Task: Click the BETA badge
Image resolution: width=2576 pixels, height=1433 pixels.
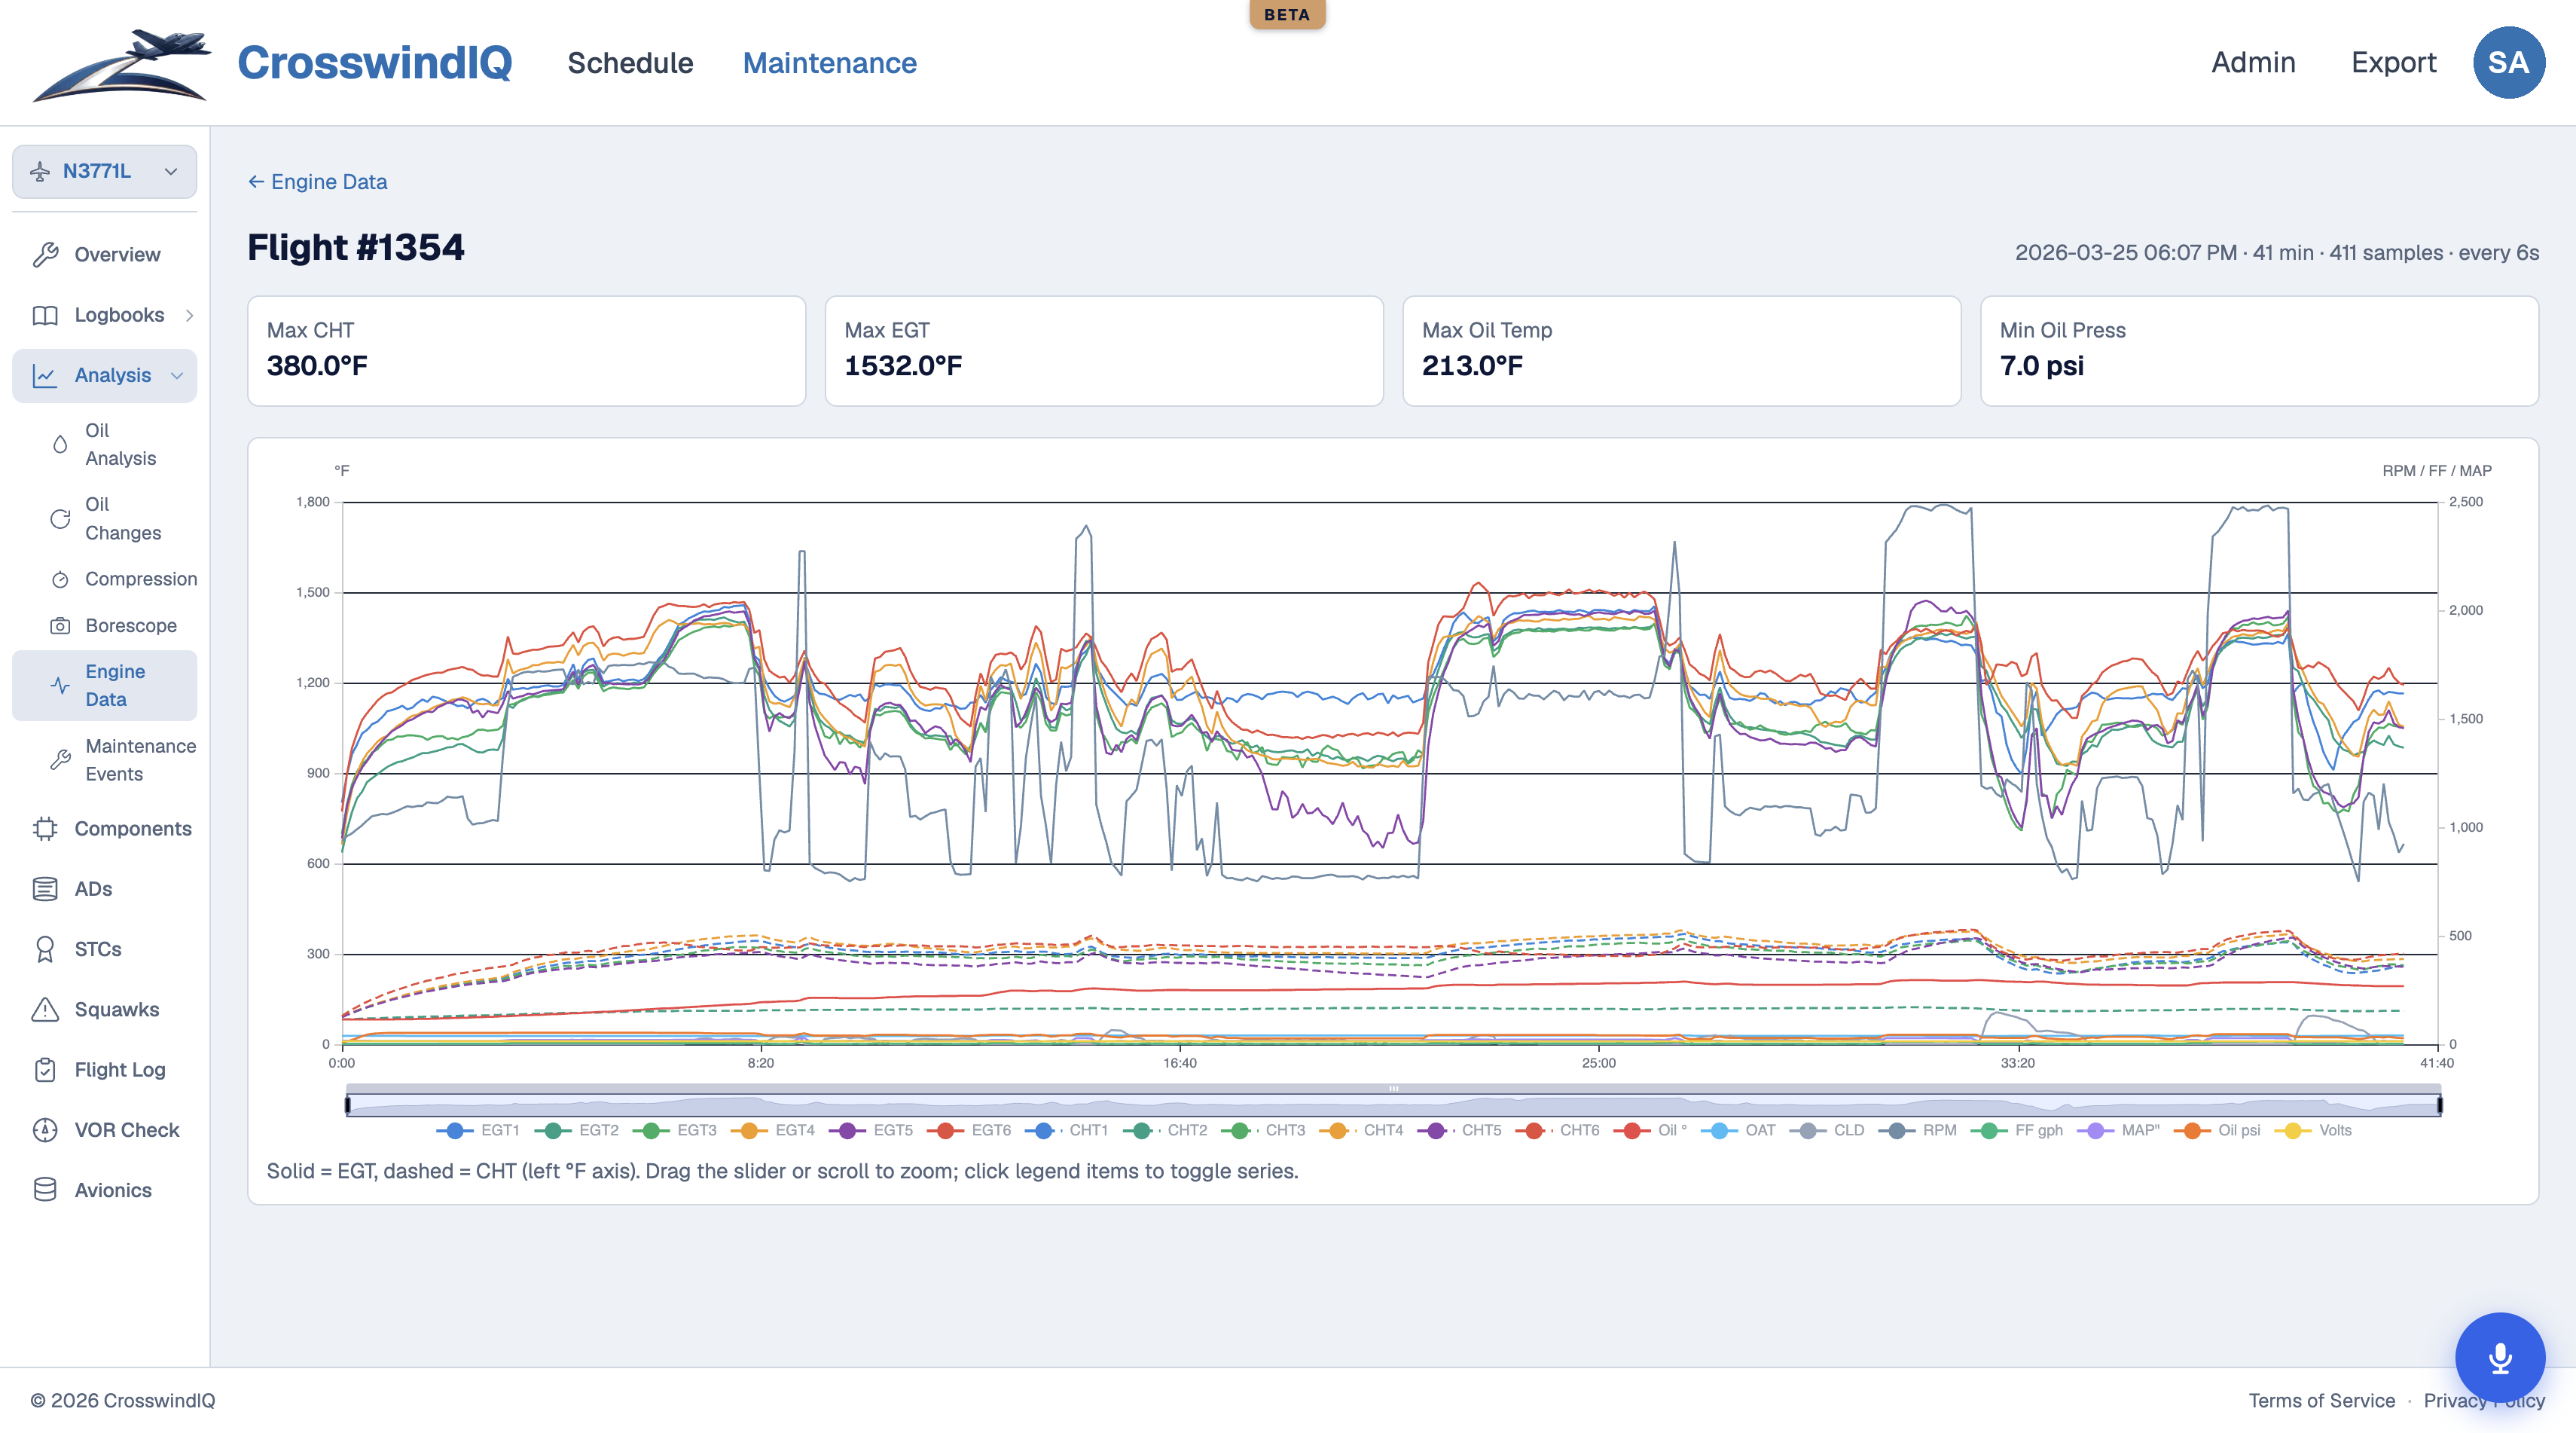Action: click(1287, 14)
